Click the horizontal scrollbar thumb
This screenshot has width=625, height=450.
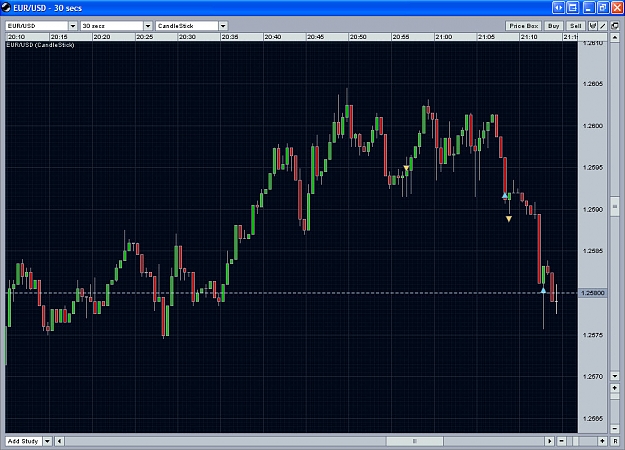(x=415, y=441)
